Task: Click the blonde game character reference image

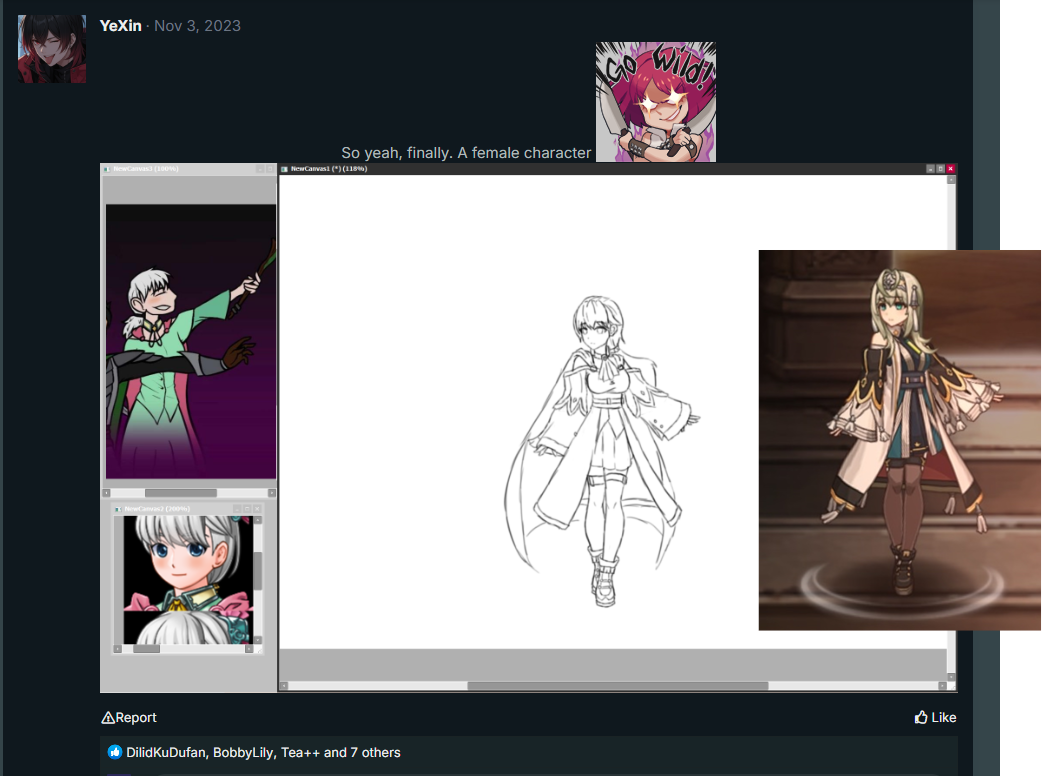Action: (x=900, y=440)
